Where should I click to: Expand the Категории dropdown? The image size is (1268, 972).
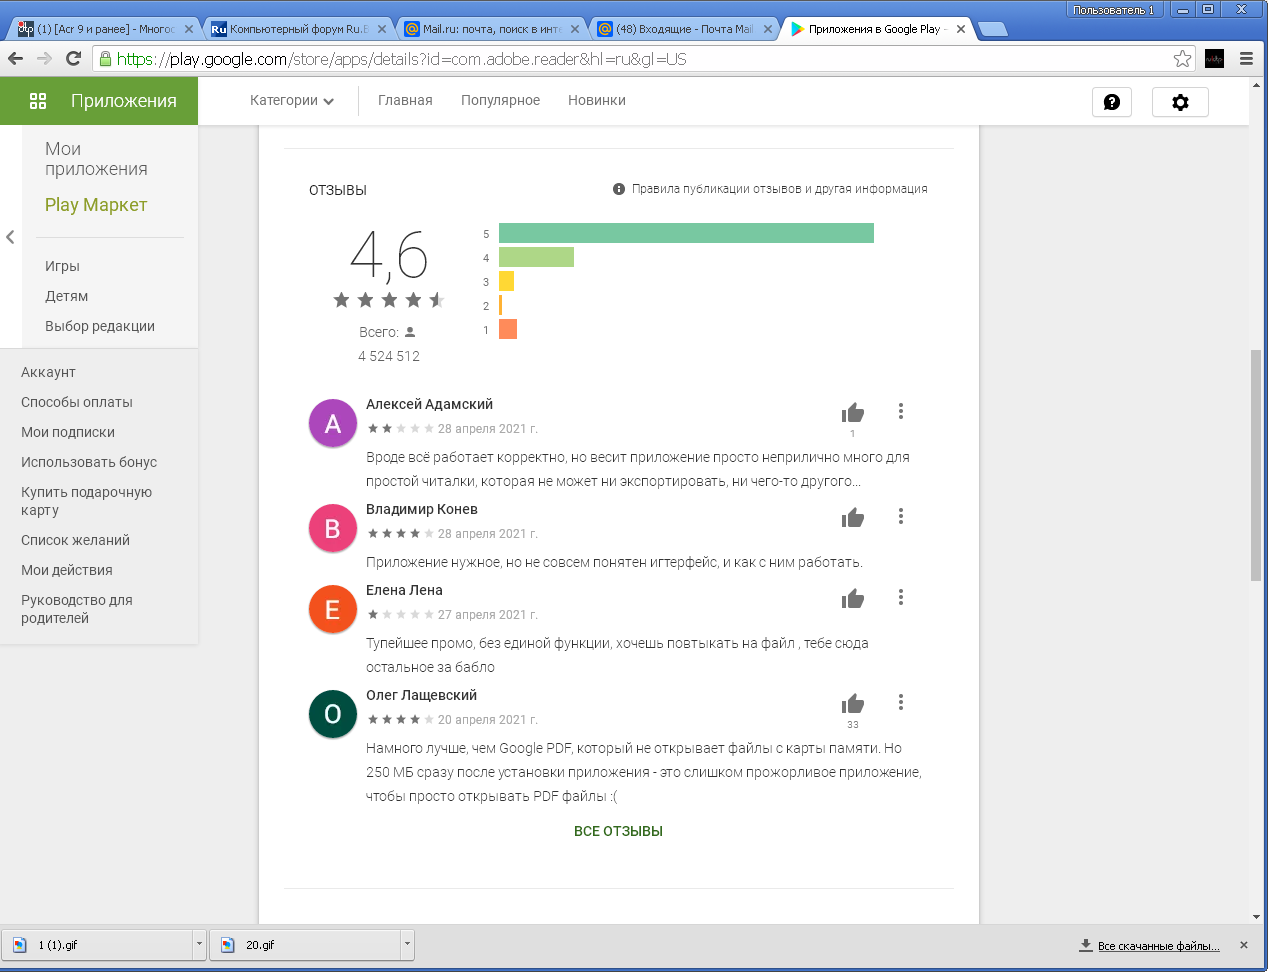[x=292, y=101]
